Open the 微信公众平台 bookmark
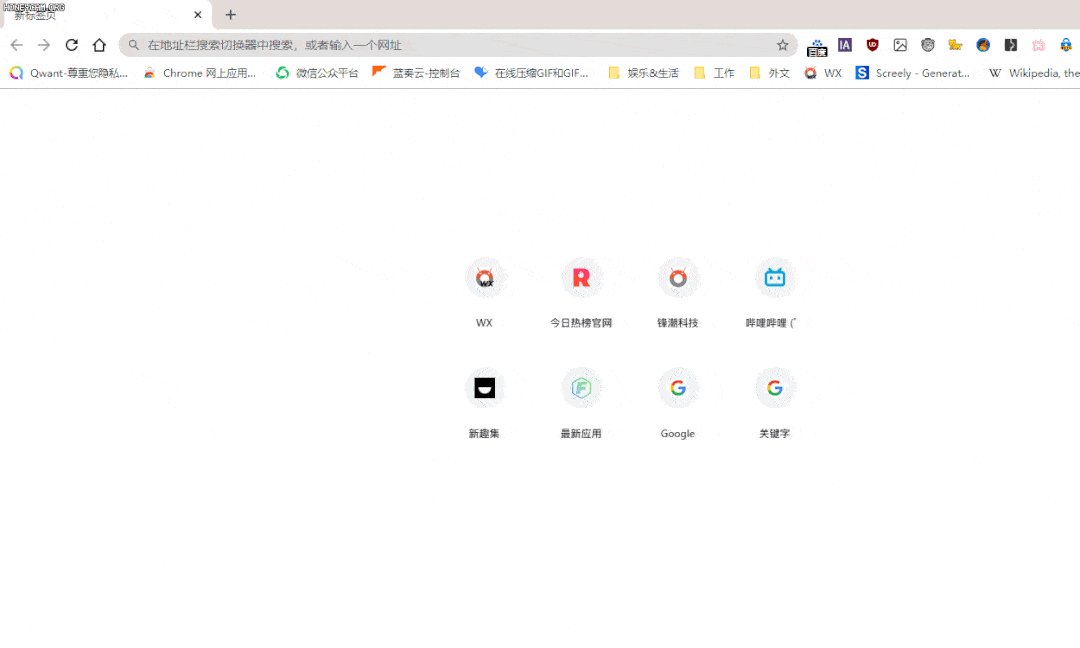Screen dimensions: 1080x648 click(x=317, y=73)
